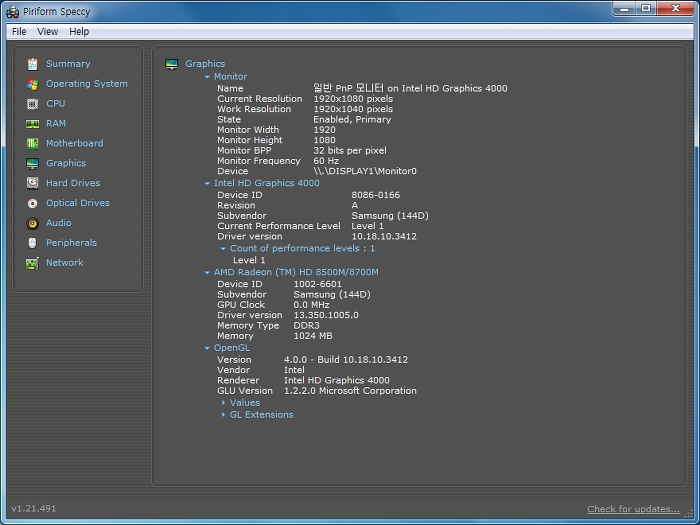The image size is (700, 525).
Task: Click the Operating System Windows flag icon
Action: pos(32,84)
